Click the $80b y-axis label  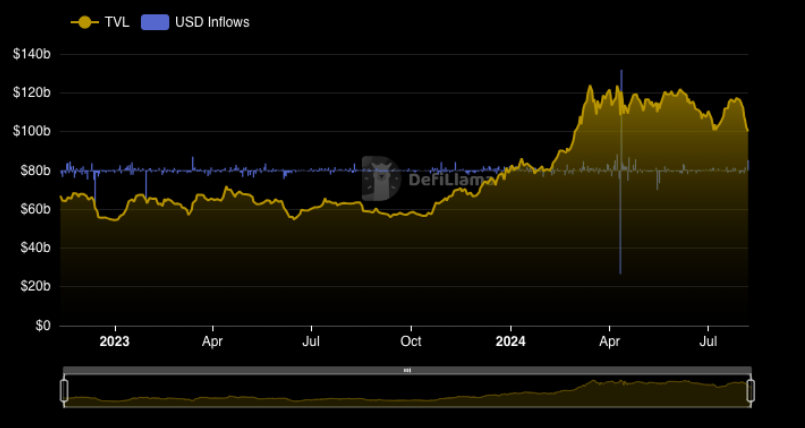point(35,170)
